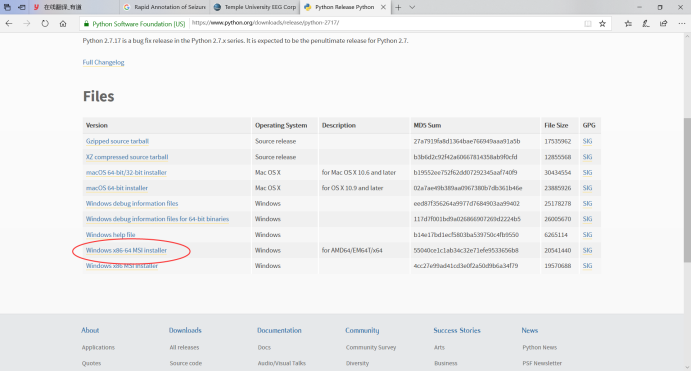This screenshot has width=692, height=371.
Task: Open the Audio/Visual Talks footer link
Action: pos(282,364)
